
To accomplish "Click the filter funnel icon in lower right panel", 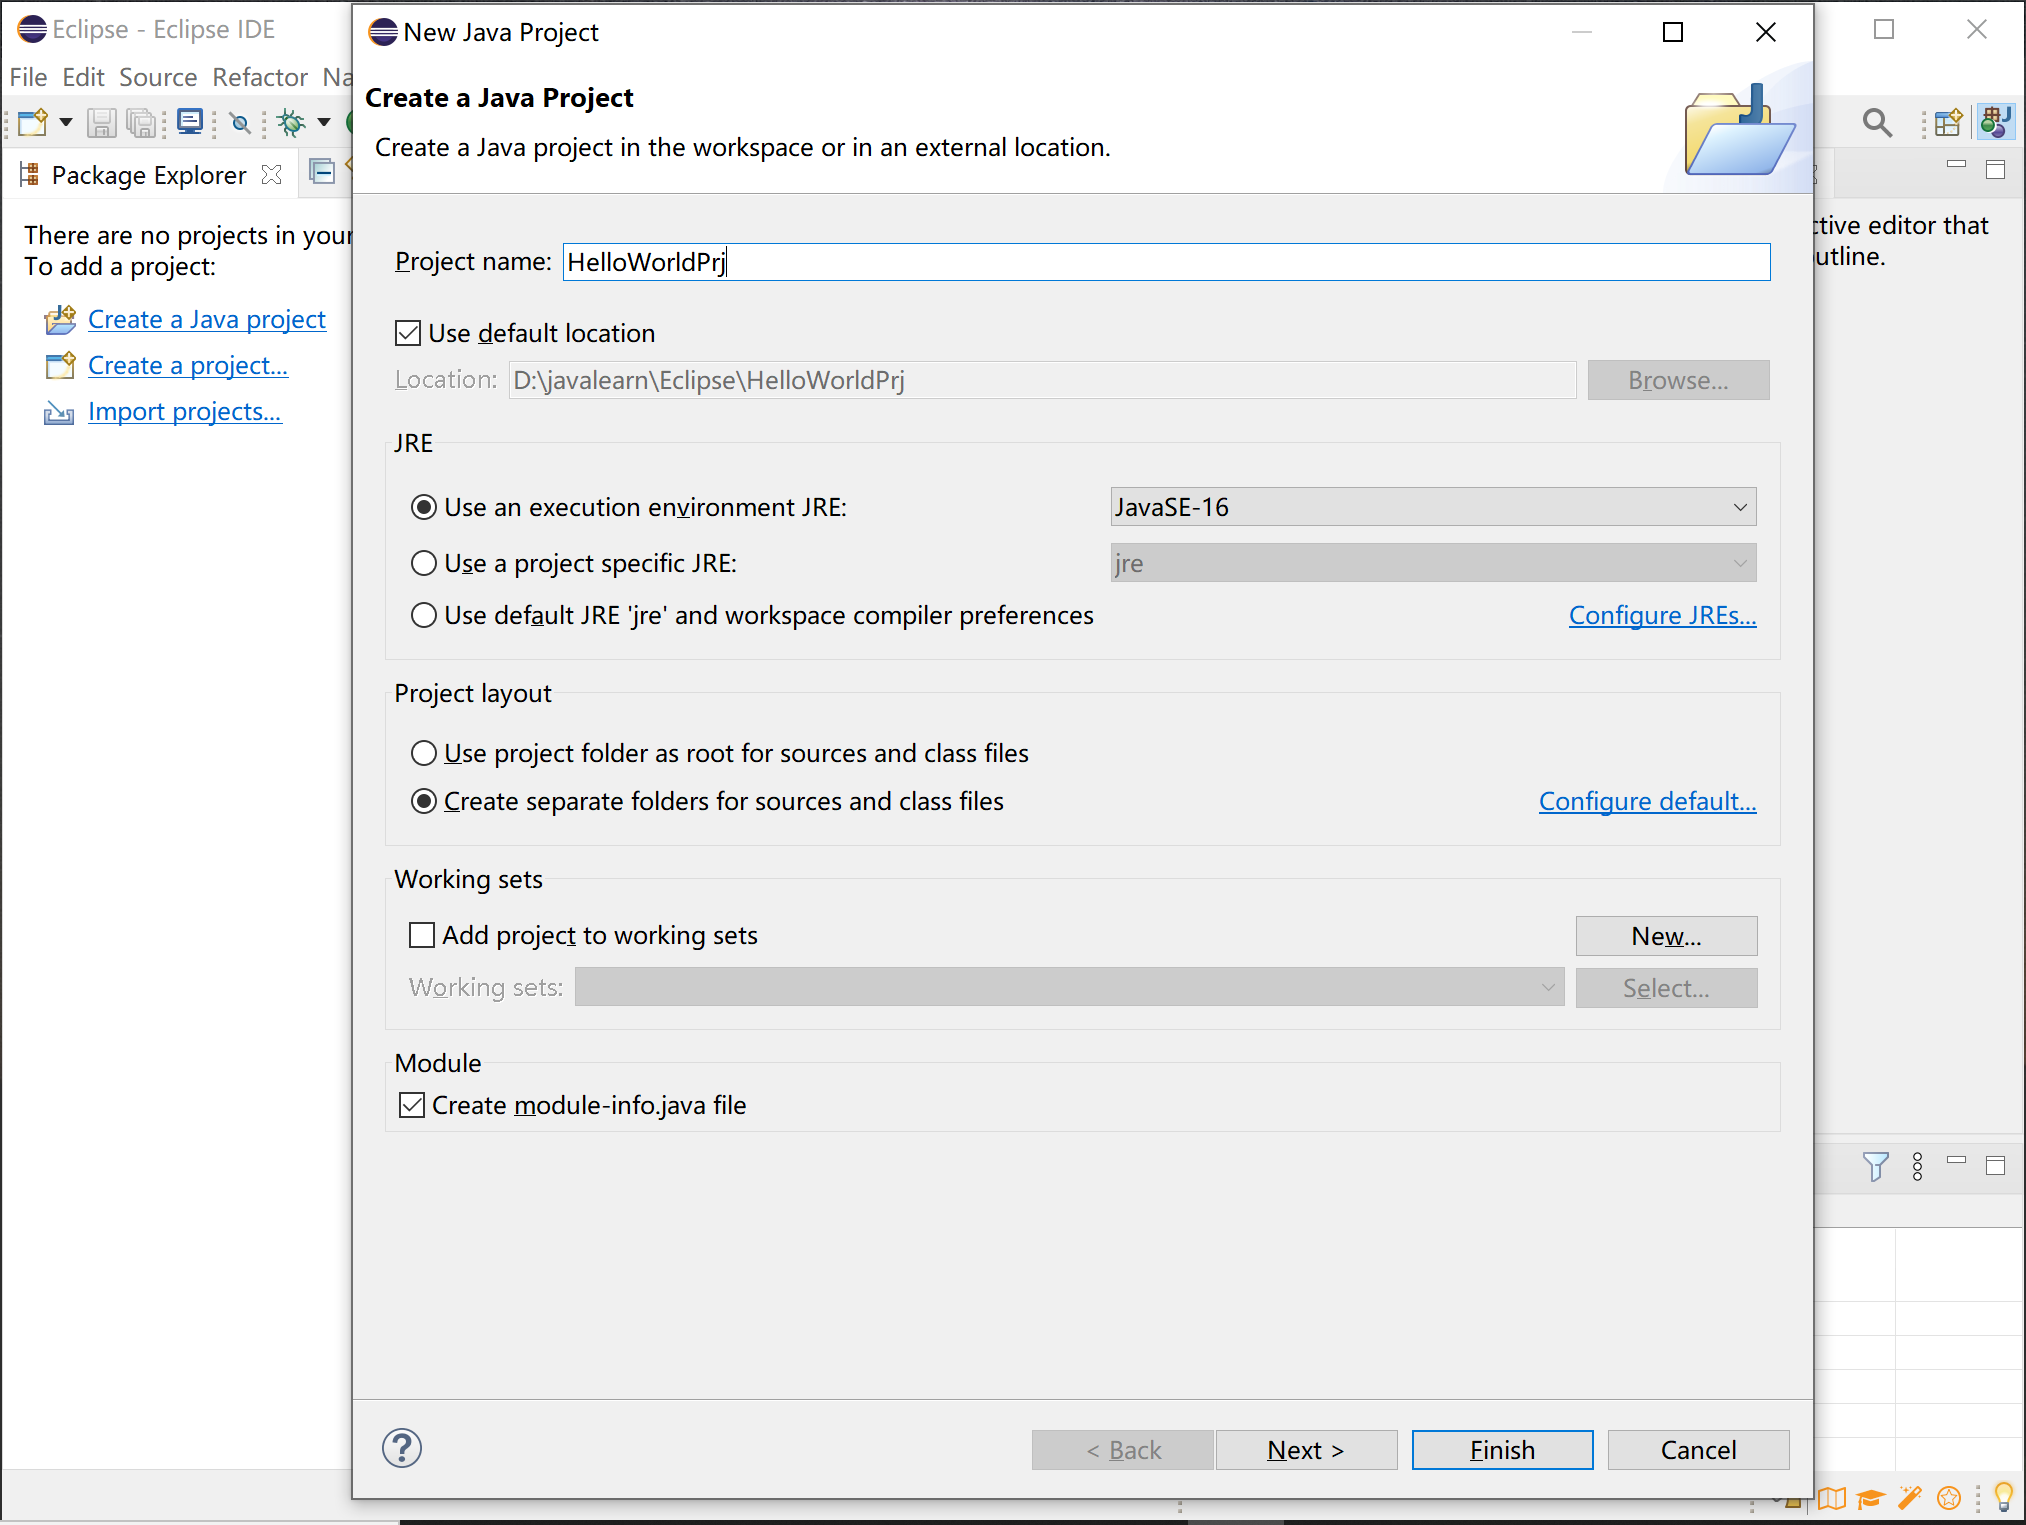I will (x=1875, y=1166).
